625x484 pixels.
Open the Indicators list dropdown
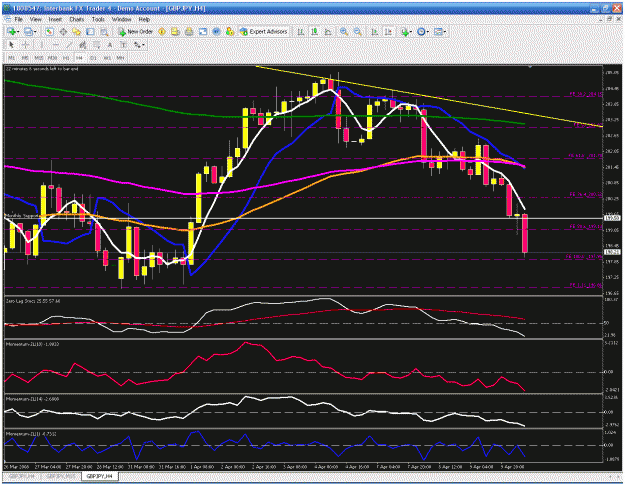406,31
